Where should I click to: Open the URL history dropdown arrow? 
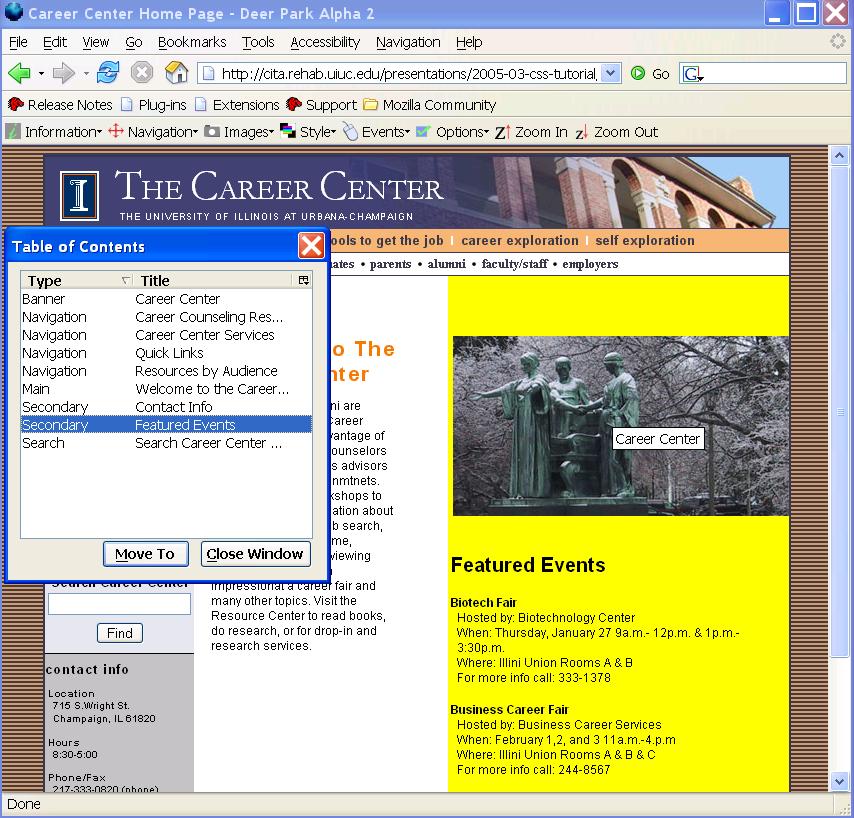point(611,73)
